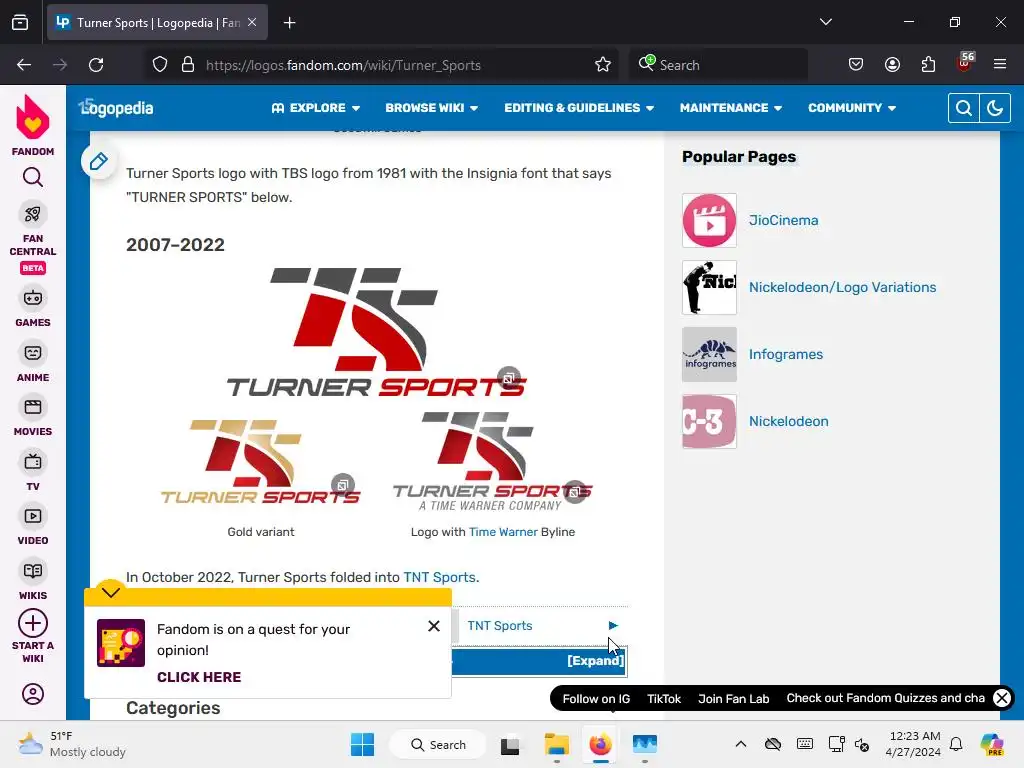Open the Gold variant logo thumbnail
This screenshot has height=768, width=1024.
coord(261,462)
